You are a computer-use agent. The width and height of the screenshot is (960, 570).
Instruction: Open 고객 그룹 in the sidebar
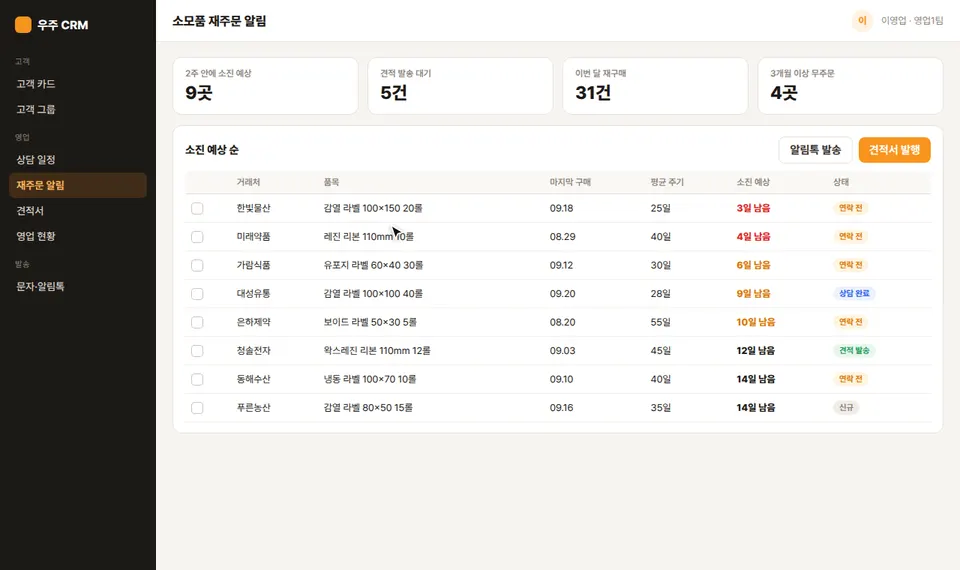pos(78,110)
